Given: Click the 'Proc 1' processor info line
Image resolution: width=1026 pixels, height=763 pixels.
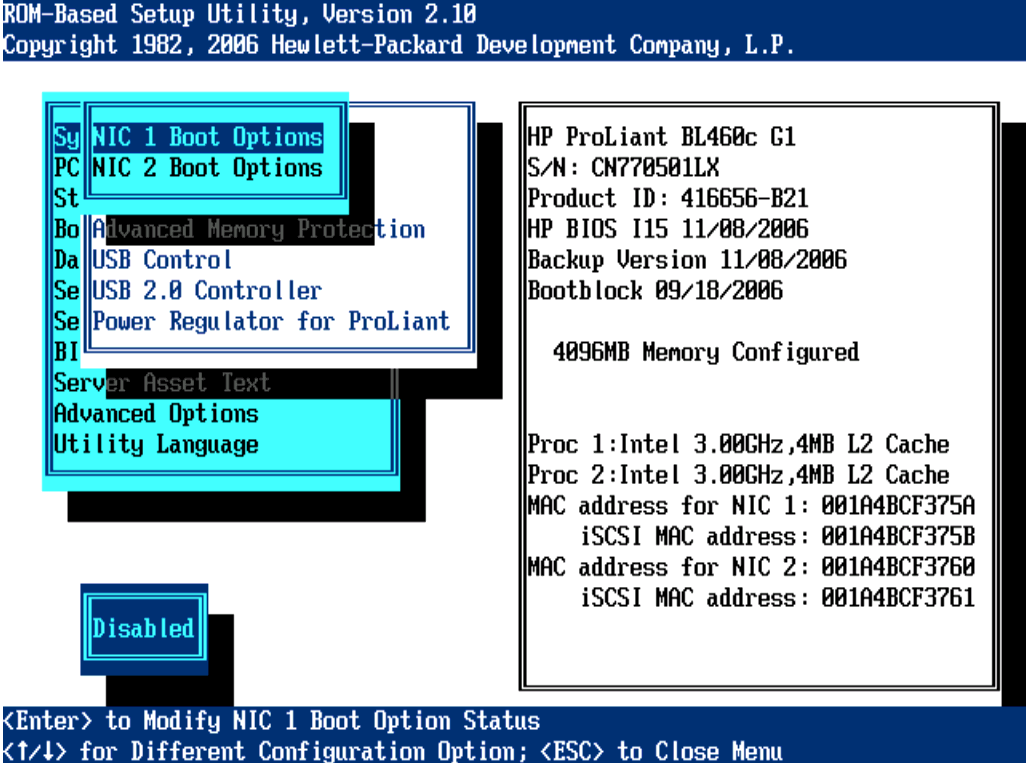Looking at the screenshot, I should point(738,444).
